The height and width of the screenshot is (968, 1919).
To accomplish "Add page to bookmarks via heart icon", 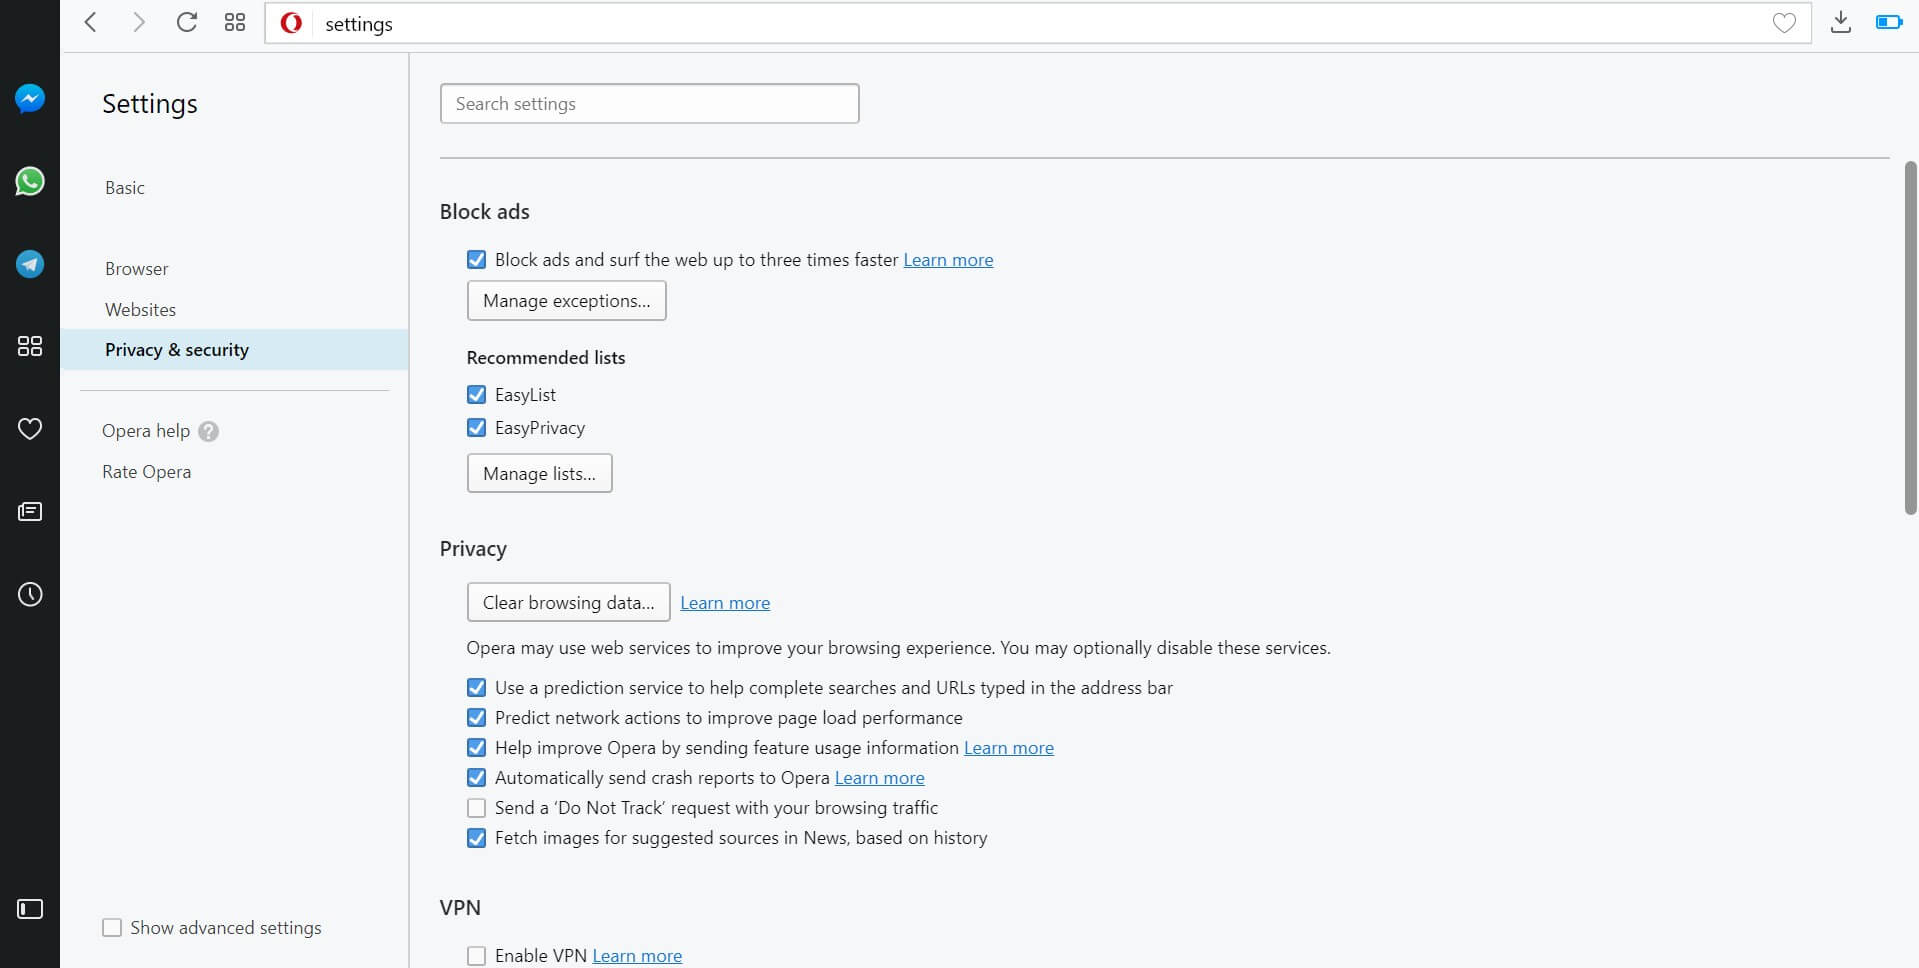I will (x=1784, y=23).
